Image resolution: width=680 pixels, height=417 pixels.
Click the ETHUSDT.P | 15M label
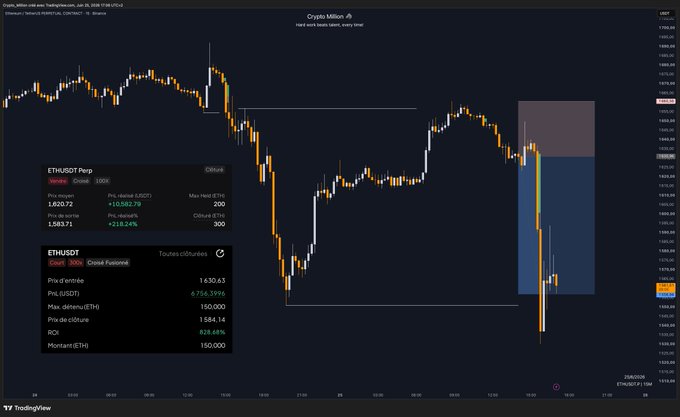634,384
